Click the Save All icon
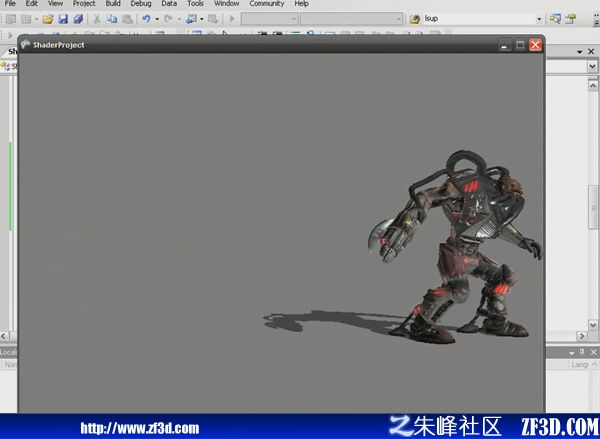The width and height of the screenshot is (600, 439). [x=78, y=18]
